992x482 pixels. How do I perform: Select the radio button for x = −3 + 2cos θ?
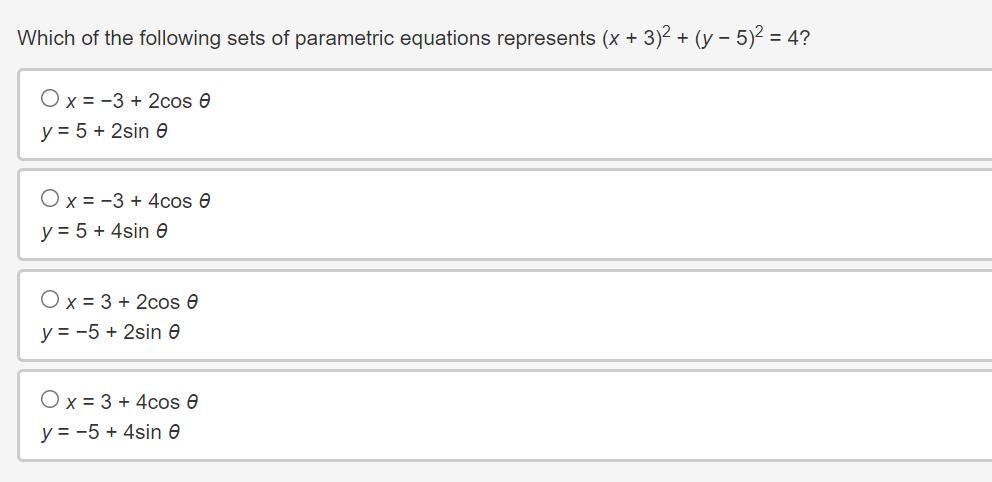[x=50, y=98]
